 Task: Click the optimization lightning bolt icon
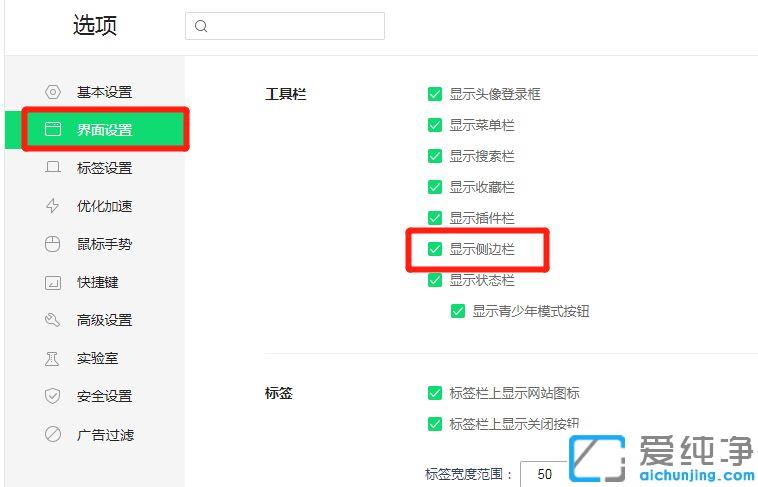click(x=53, y=206)
